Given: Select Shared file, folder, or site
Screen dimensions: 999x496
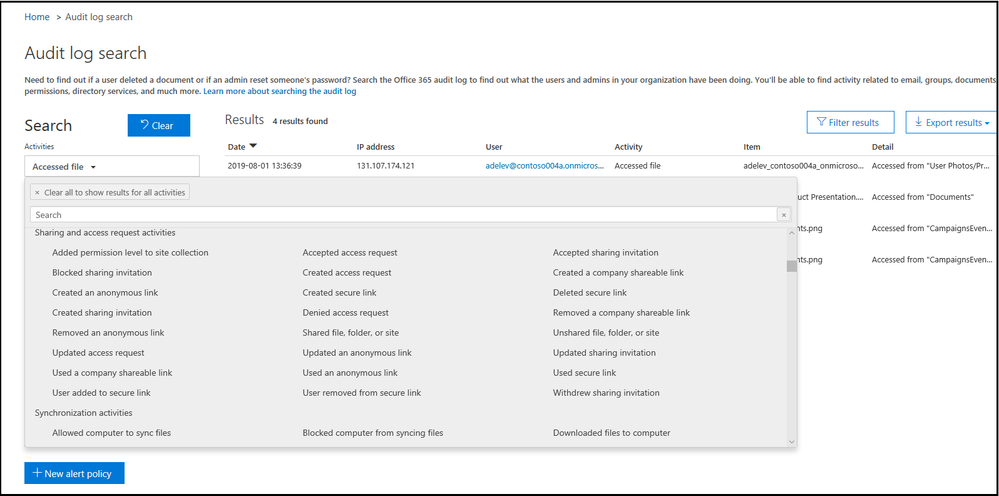Looking at the screenshot, I should [x=351, y=333].
